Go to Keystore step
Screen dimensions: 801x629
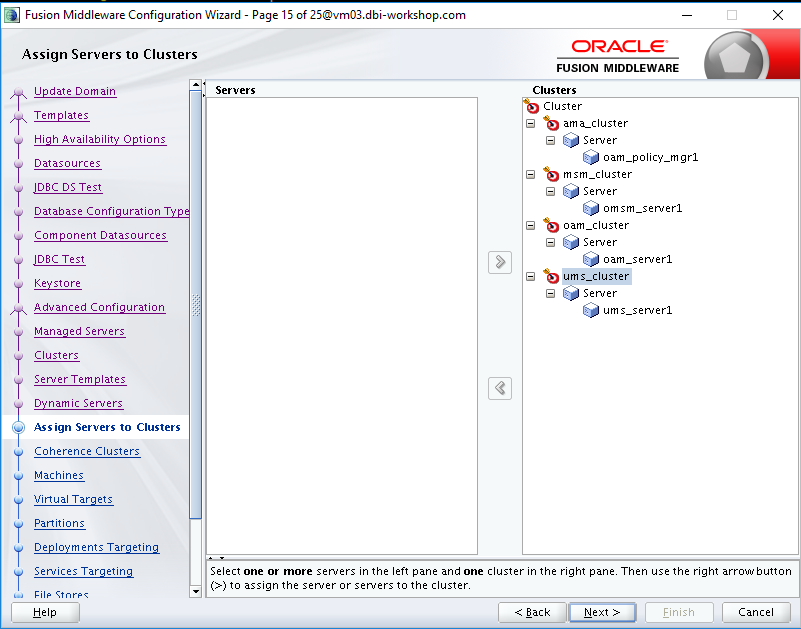57,284
